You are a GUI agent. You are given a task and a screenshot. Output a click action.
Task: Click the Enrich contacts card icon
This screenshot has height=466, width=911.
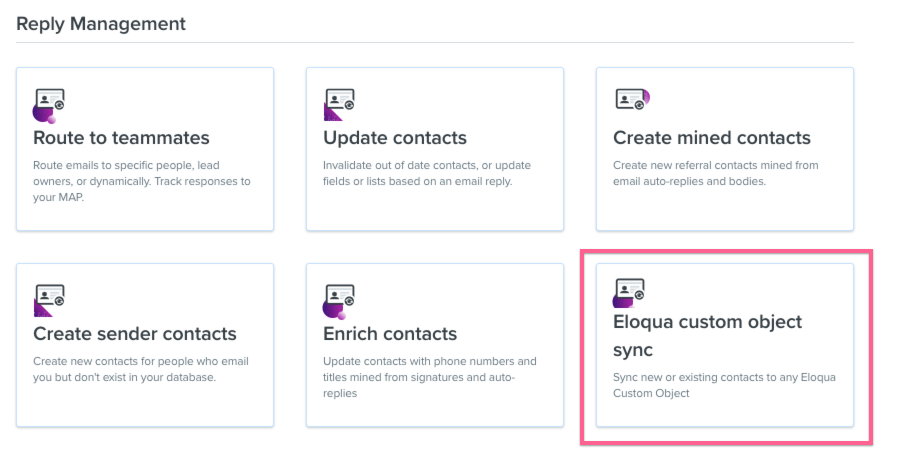tap(339, 302)
